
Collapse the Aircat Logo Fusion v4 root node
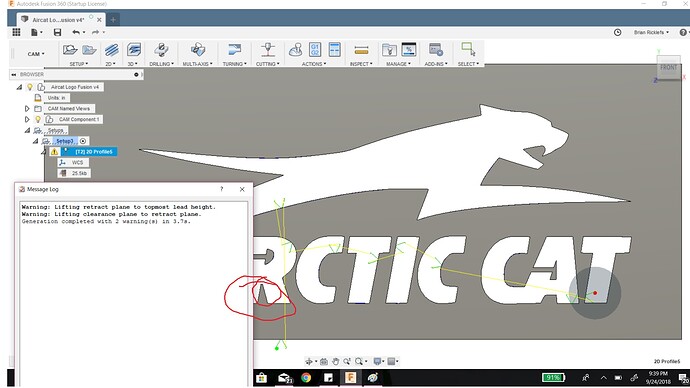pyautogui.click(x=19, y=87)
